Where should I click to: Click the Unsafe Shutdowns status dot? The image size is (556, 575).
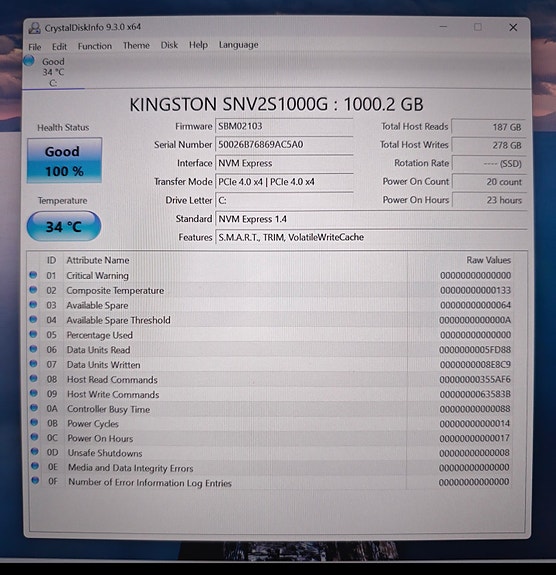(34, 451)
